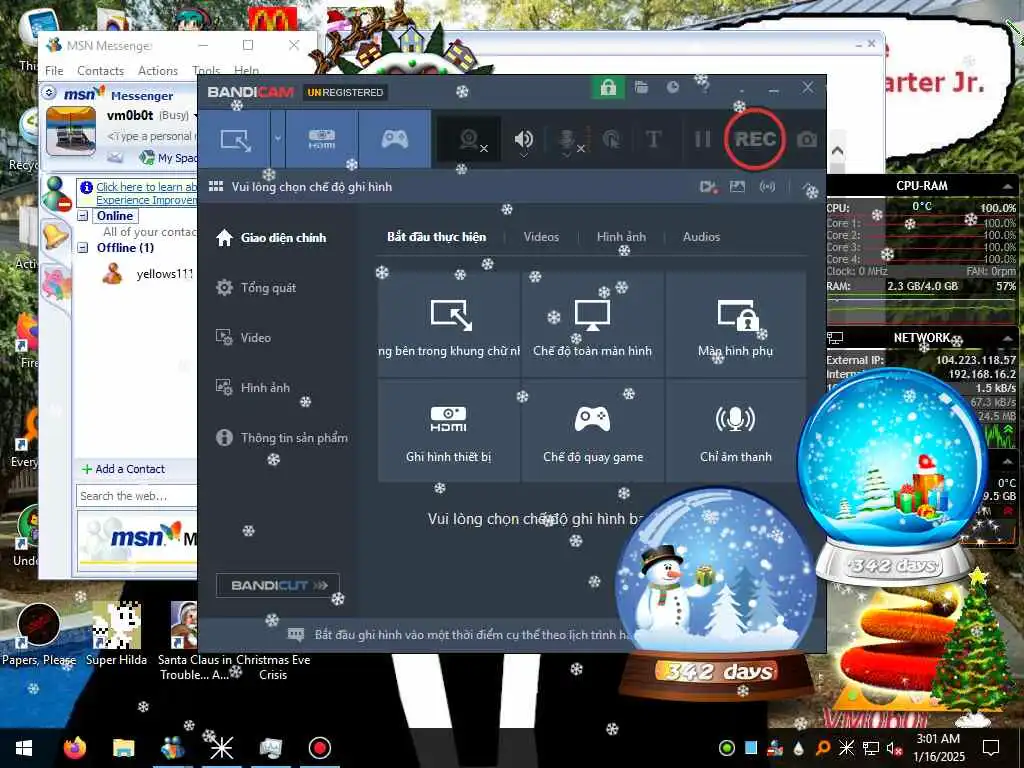Open the scheduled recording clock icon
Screen dimensions: 1024x768
tap(673, 87)
